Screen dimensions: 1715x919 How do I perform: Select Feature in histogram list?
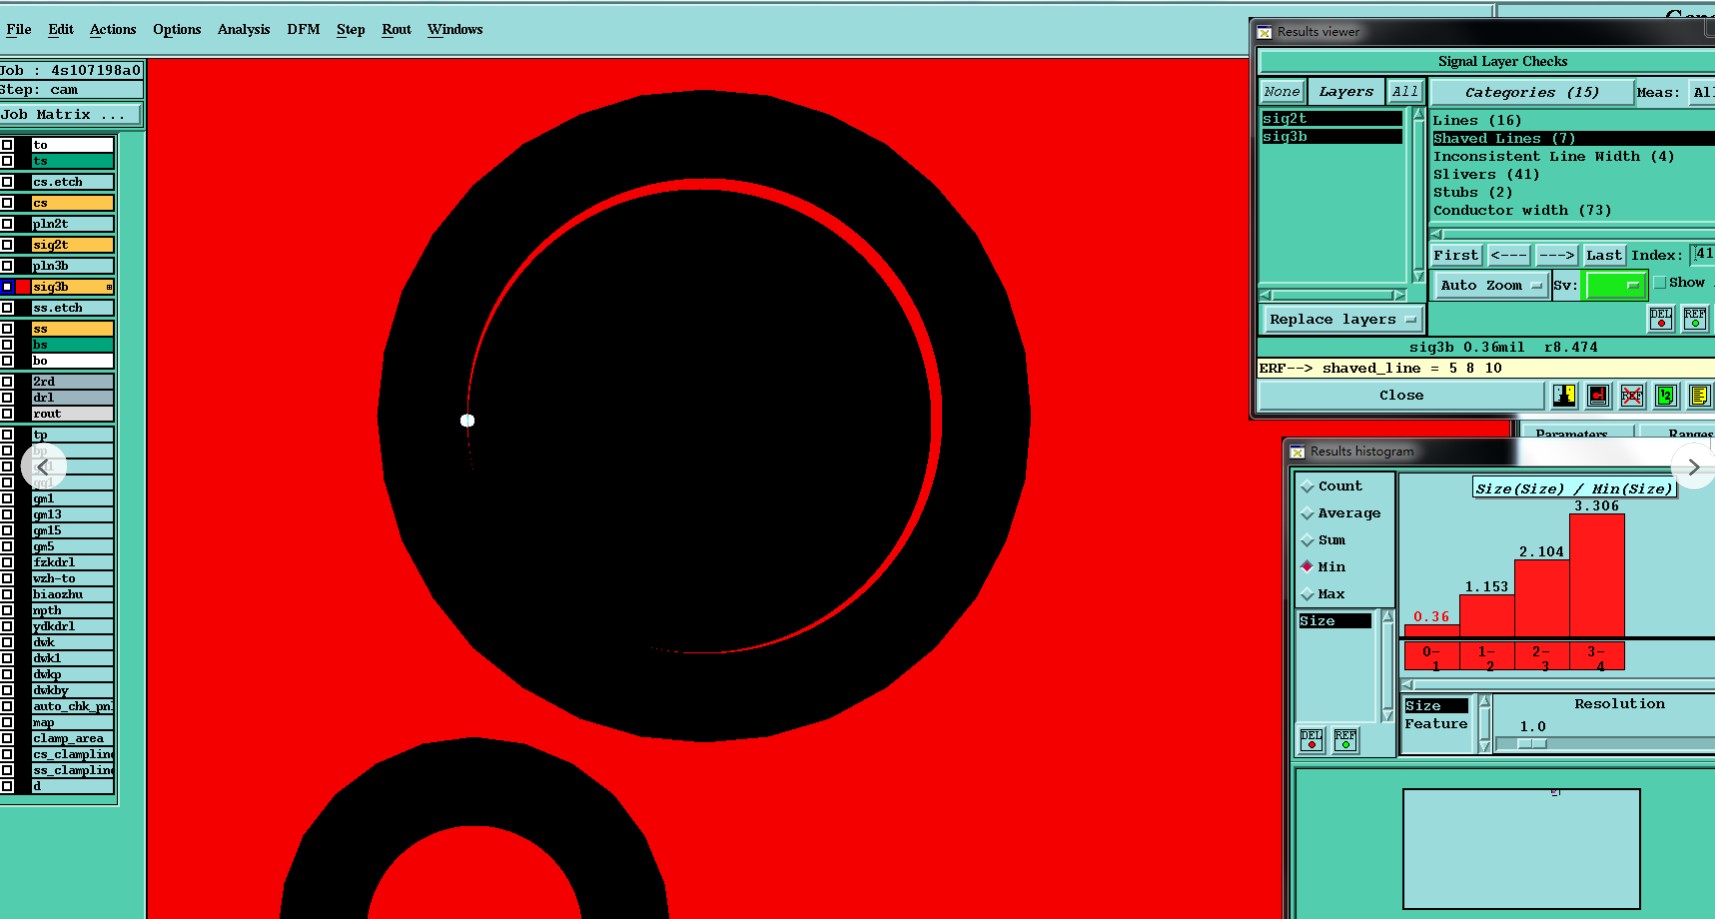[x=1436, y=724]
